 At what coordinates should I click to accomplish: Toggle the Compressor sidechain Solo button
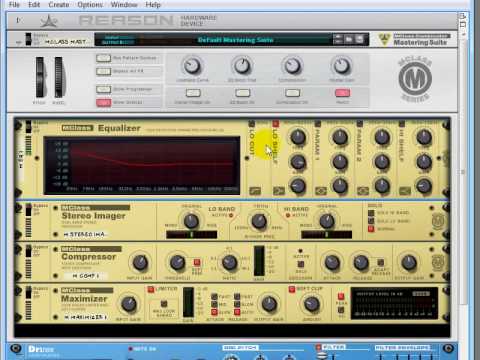(301, 264)
